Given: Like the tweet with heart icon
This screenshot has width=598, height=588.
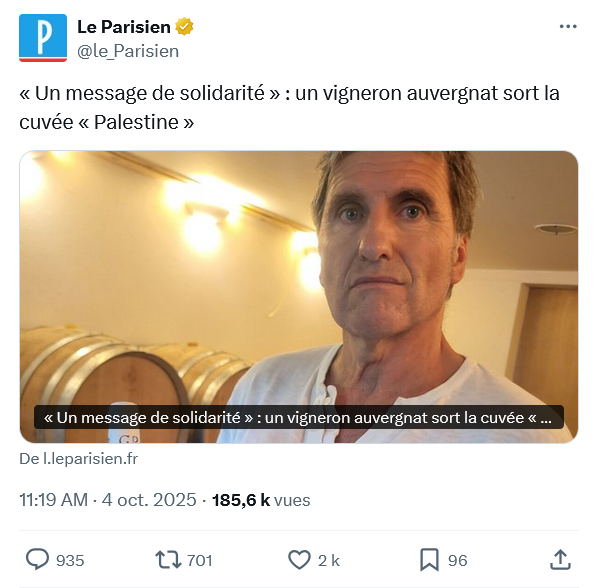Looking at the screenshot, I should coord(299,560).
